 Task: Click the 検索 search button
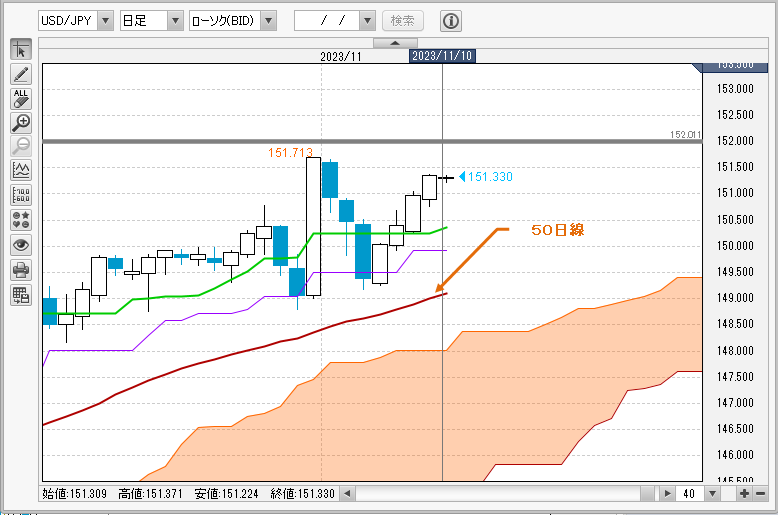tap(403, 21)
